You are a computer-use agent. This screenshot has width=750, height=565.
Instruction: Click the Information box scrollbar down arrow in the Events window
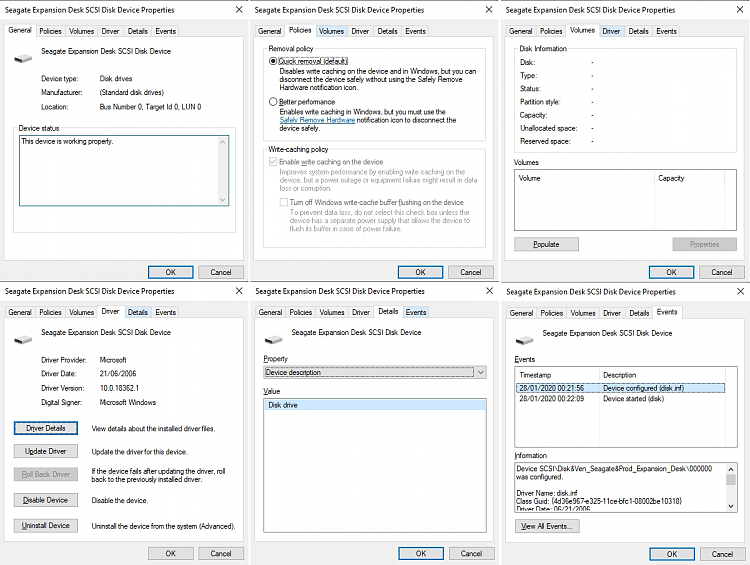(x=731, y=506)
